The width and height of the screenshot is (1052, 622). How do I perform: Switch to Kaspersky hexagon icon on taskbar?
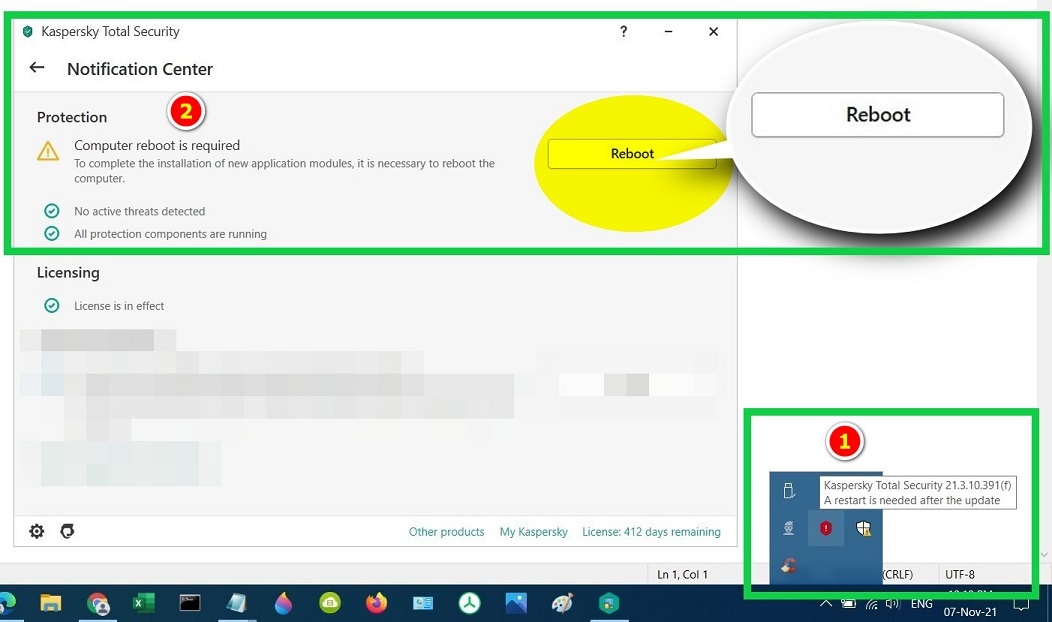(x=609, y=603)
